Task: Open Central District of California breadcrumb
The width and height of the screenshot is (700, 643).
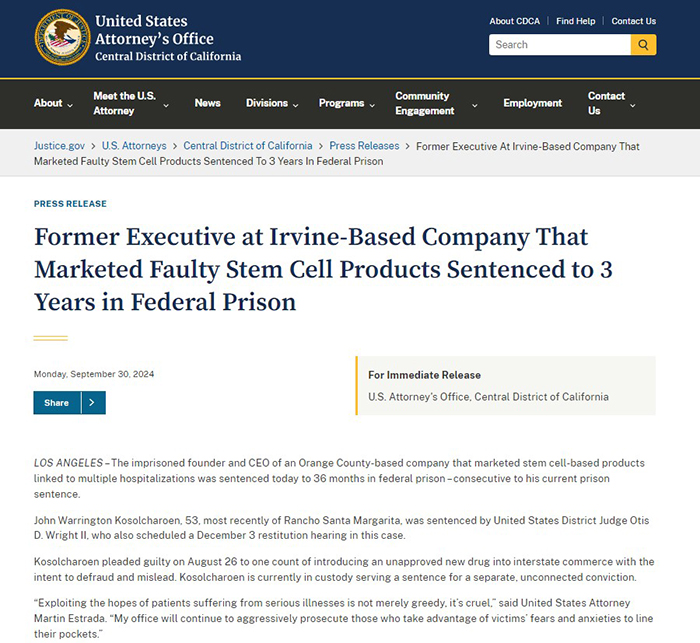Action: tap(248, 146)
